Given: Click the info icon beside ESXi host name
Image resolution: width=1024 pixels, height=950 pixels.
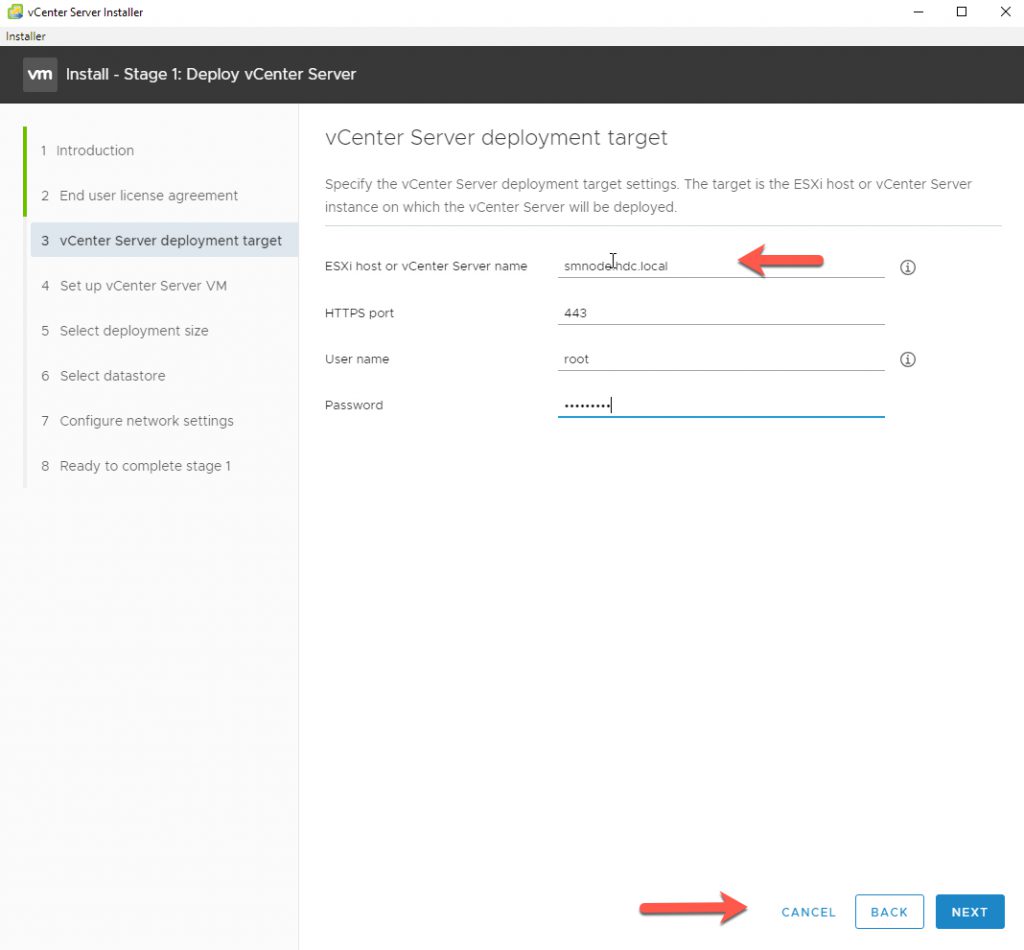Looking at the screenshot, I should (x=908, y=267).
